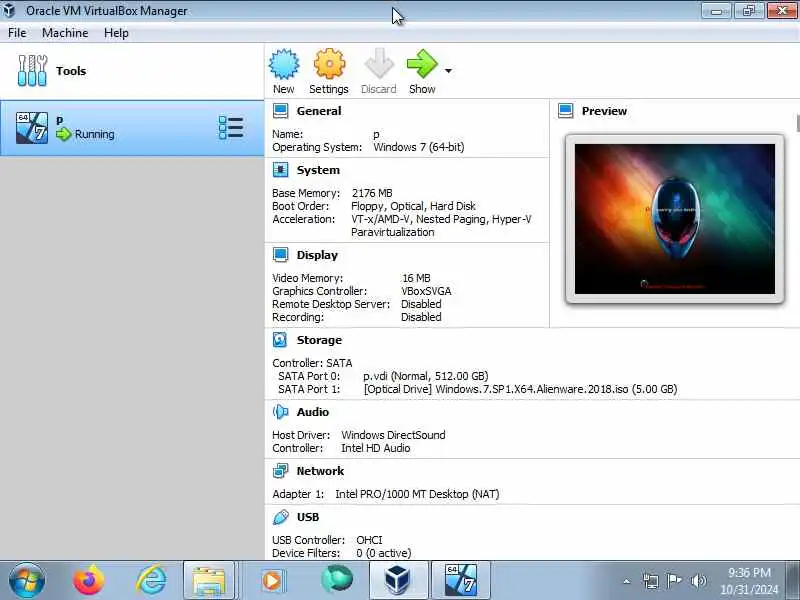The width and height of the screenshot is (800, 600).
Task: Show hidden tray icons arrow
Action: coord(627,581)
